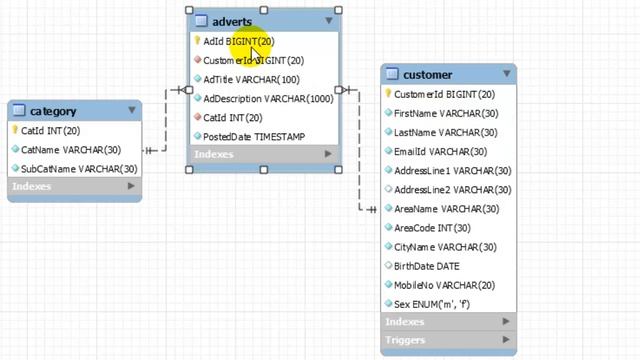640x360 pixels.
Task: Click the top-middle resize handle of adverts
Action: tap(264, 10)
